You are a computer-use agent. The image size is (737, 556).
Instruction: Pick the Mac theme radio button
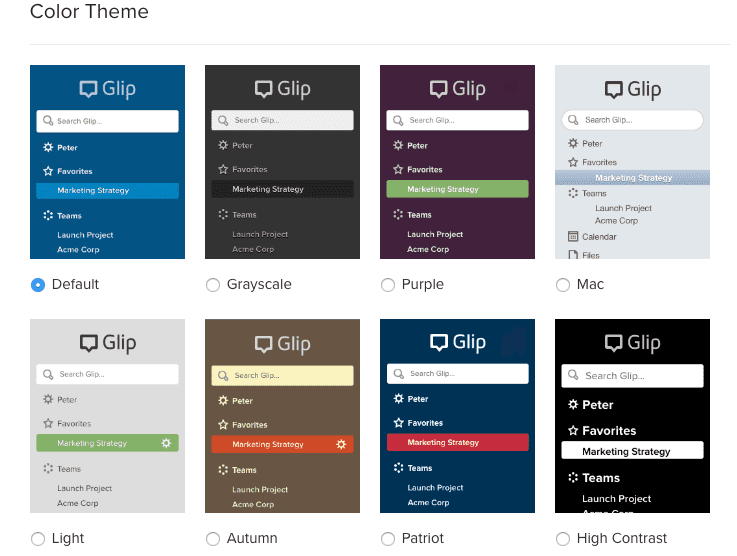tap(563, 285)
